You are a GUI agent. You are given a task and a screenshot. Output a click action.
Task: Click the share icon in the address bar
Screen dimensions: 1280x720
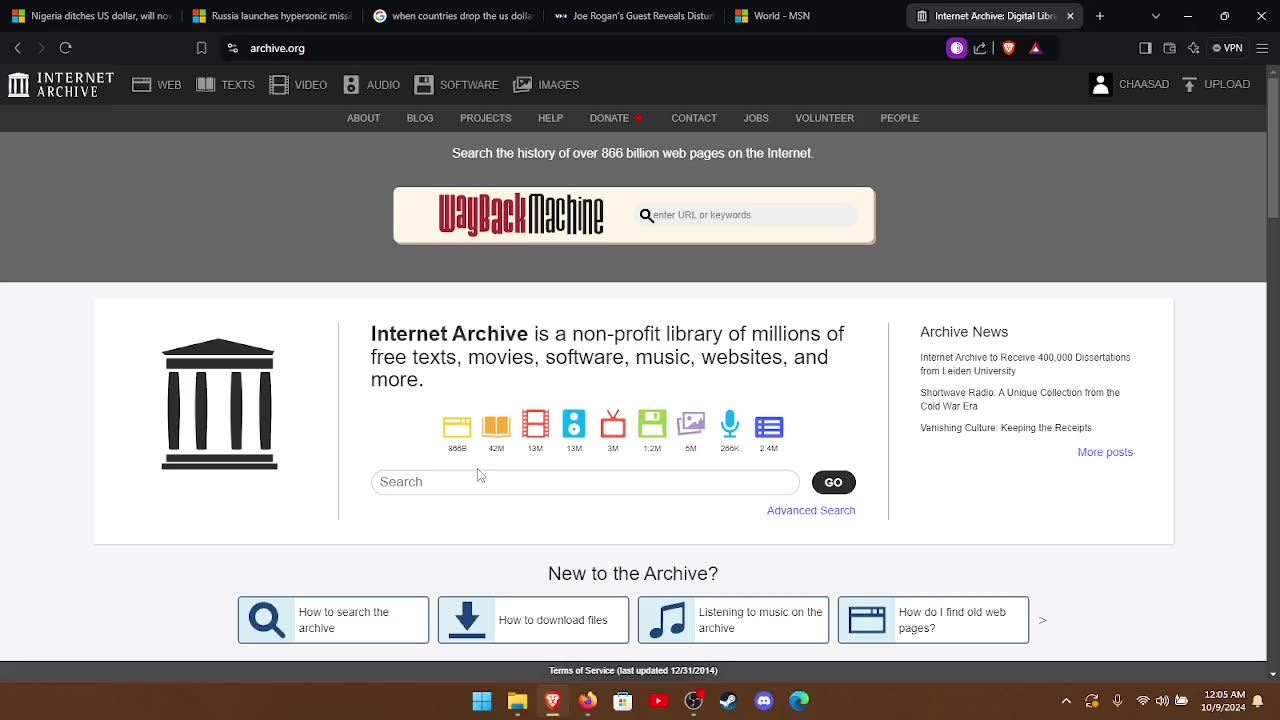(980, 48)
